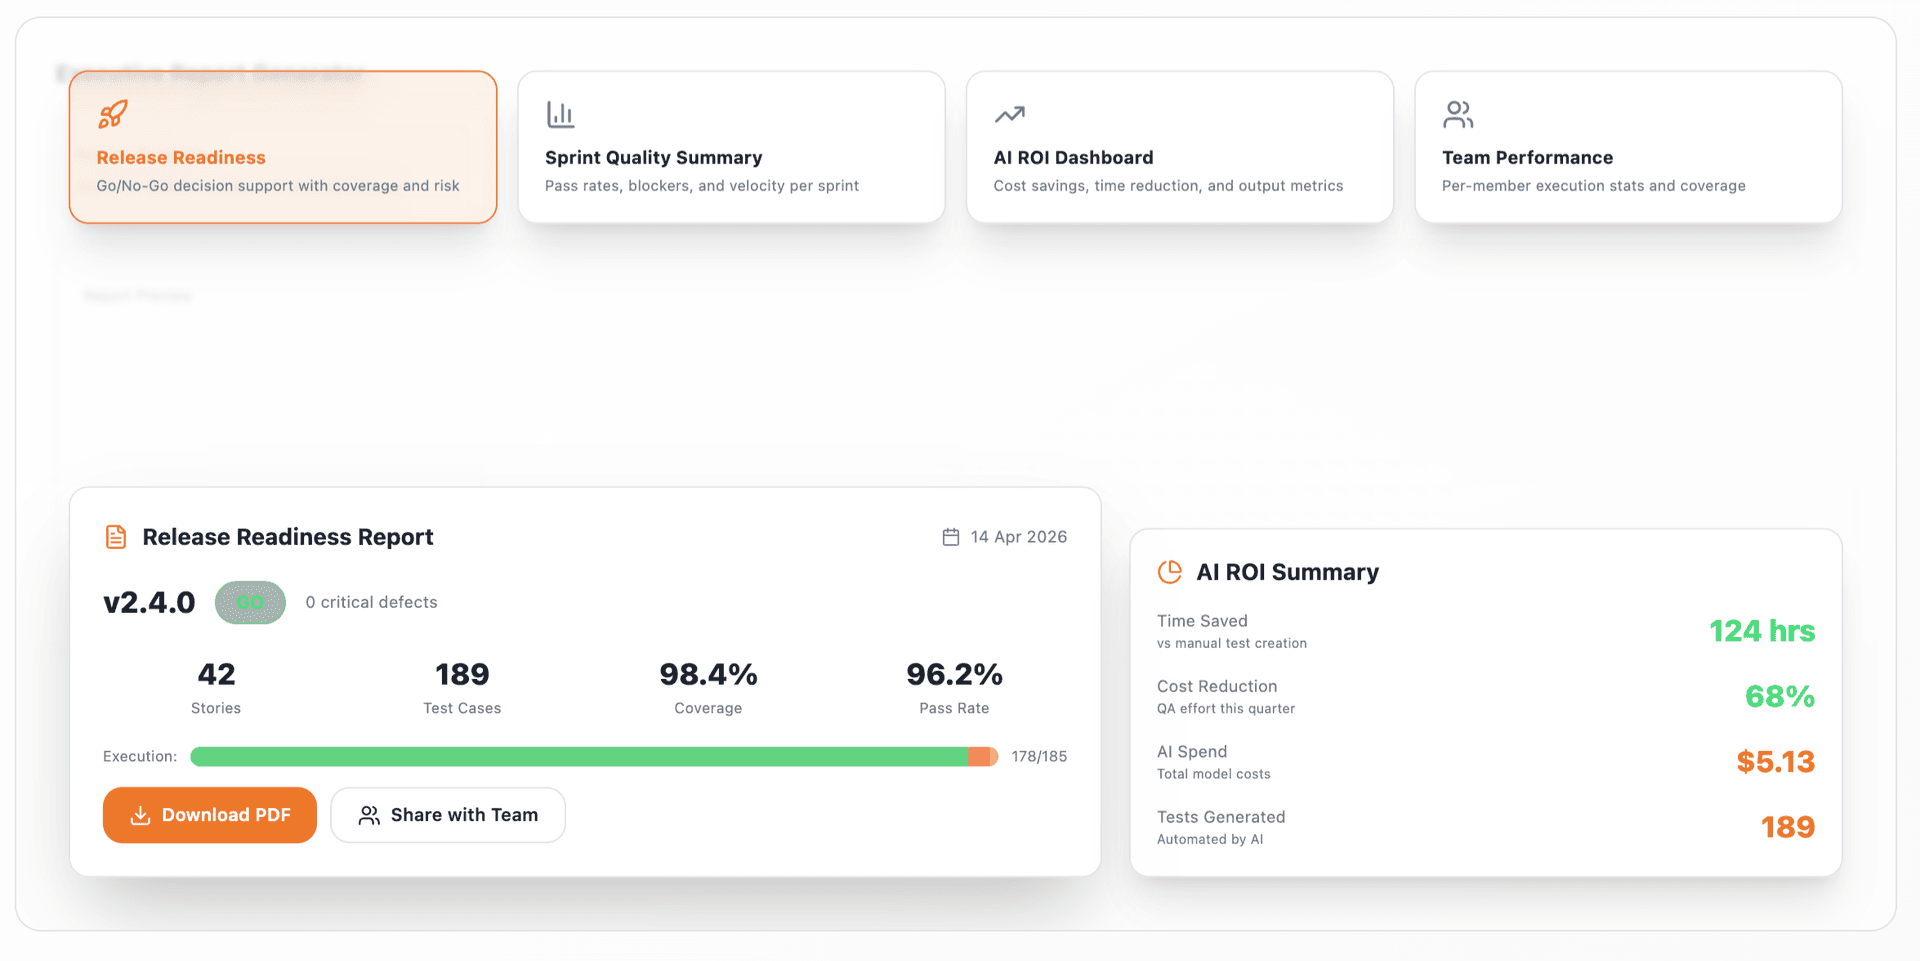Select the Team Performance report card

pos(1627,146)
